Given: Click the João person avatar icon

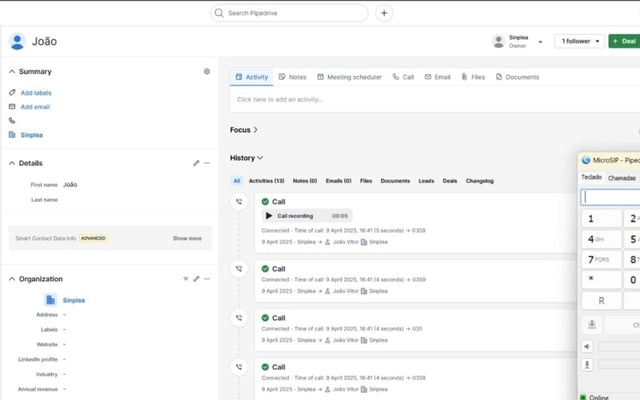Looking at the screenshot, I should pyautogui.click(x=17, y=41).
